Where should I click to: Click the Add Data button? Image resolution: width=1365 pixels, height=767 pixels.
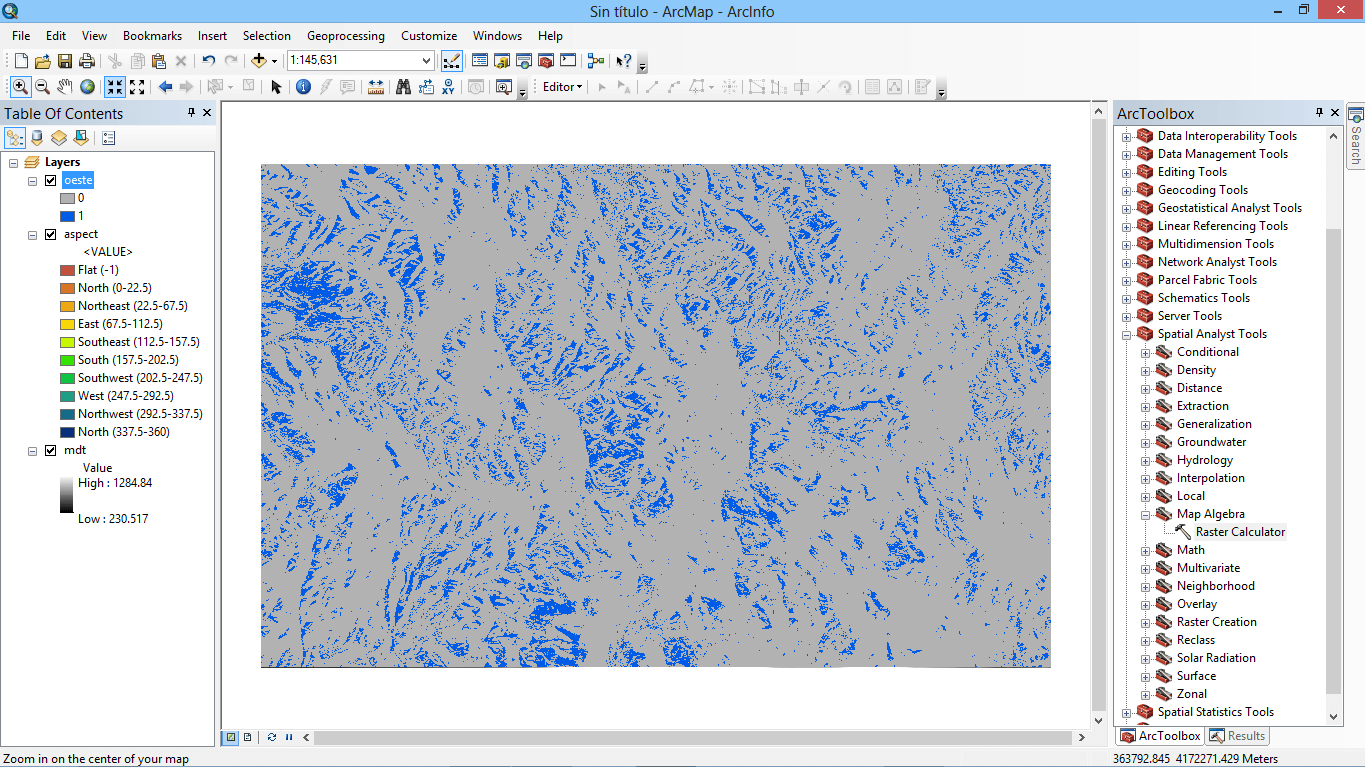[x=259, y=61]
